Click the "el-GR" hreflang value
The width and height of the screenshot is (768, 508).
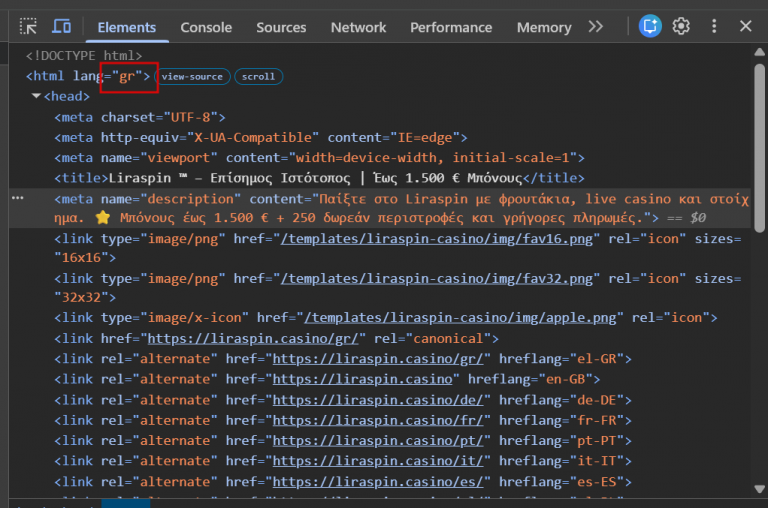pyautogui.click(x=597, y=359)
